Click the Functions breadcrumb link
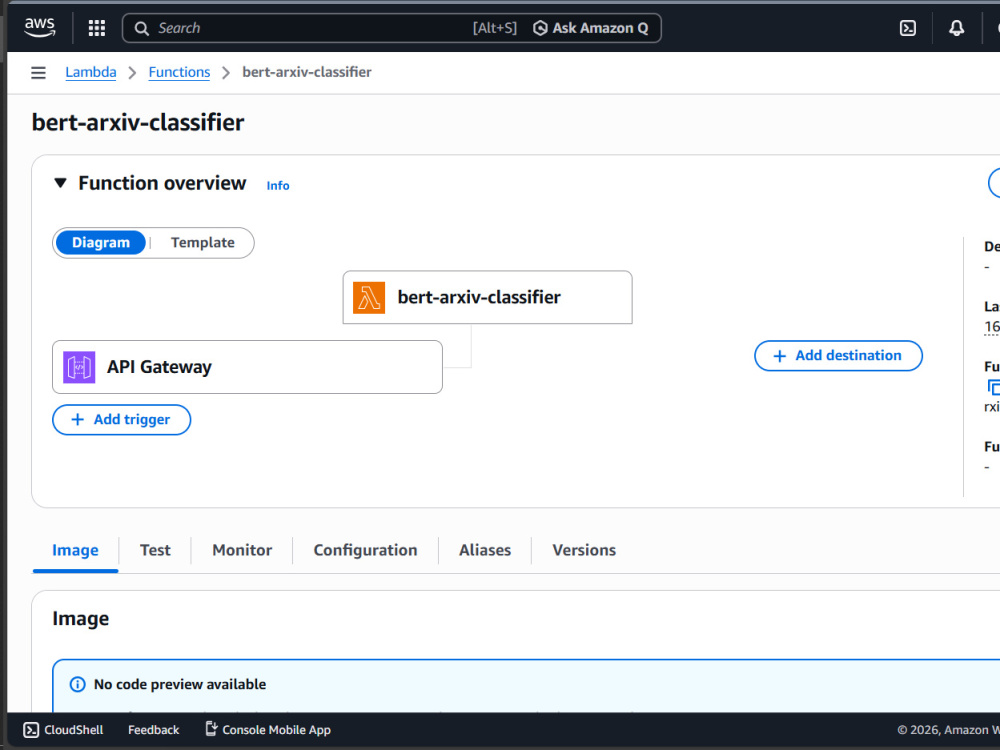 coord(179,72)
